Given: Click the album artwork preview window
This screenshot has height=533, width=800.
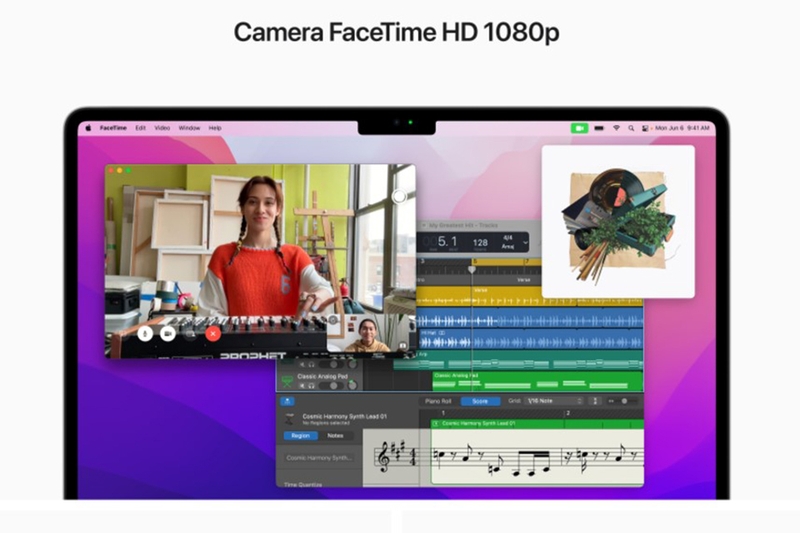Looking at the screenshot, I should (x=618, y=221).
